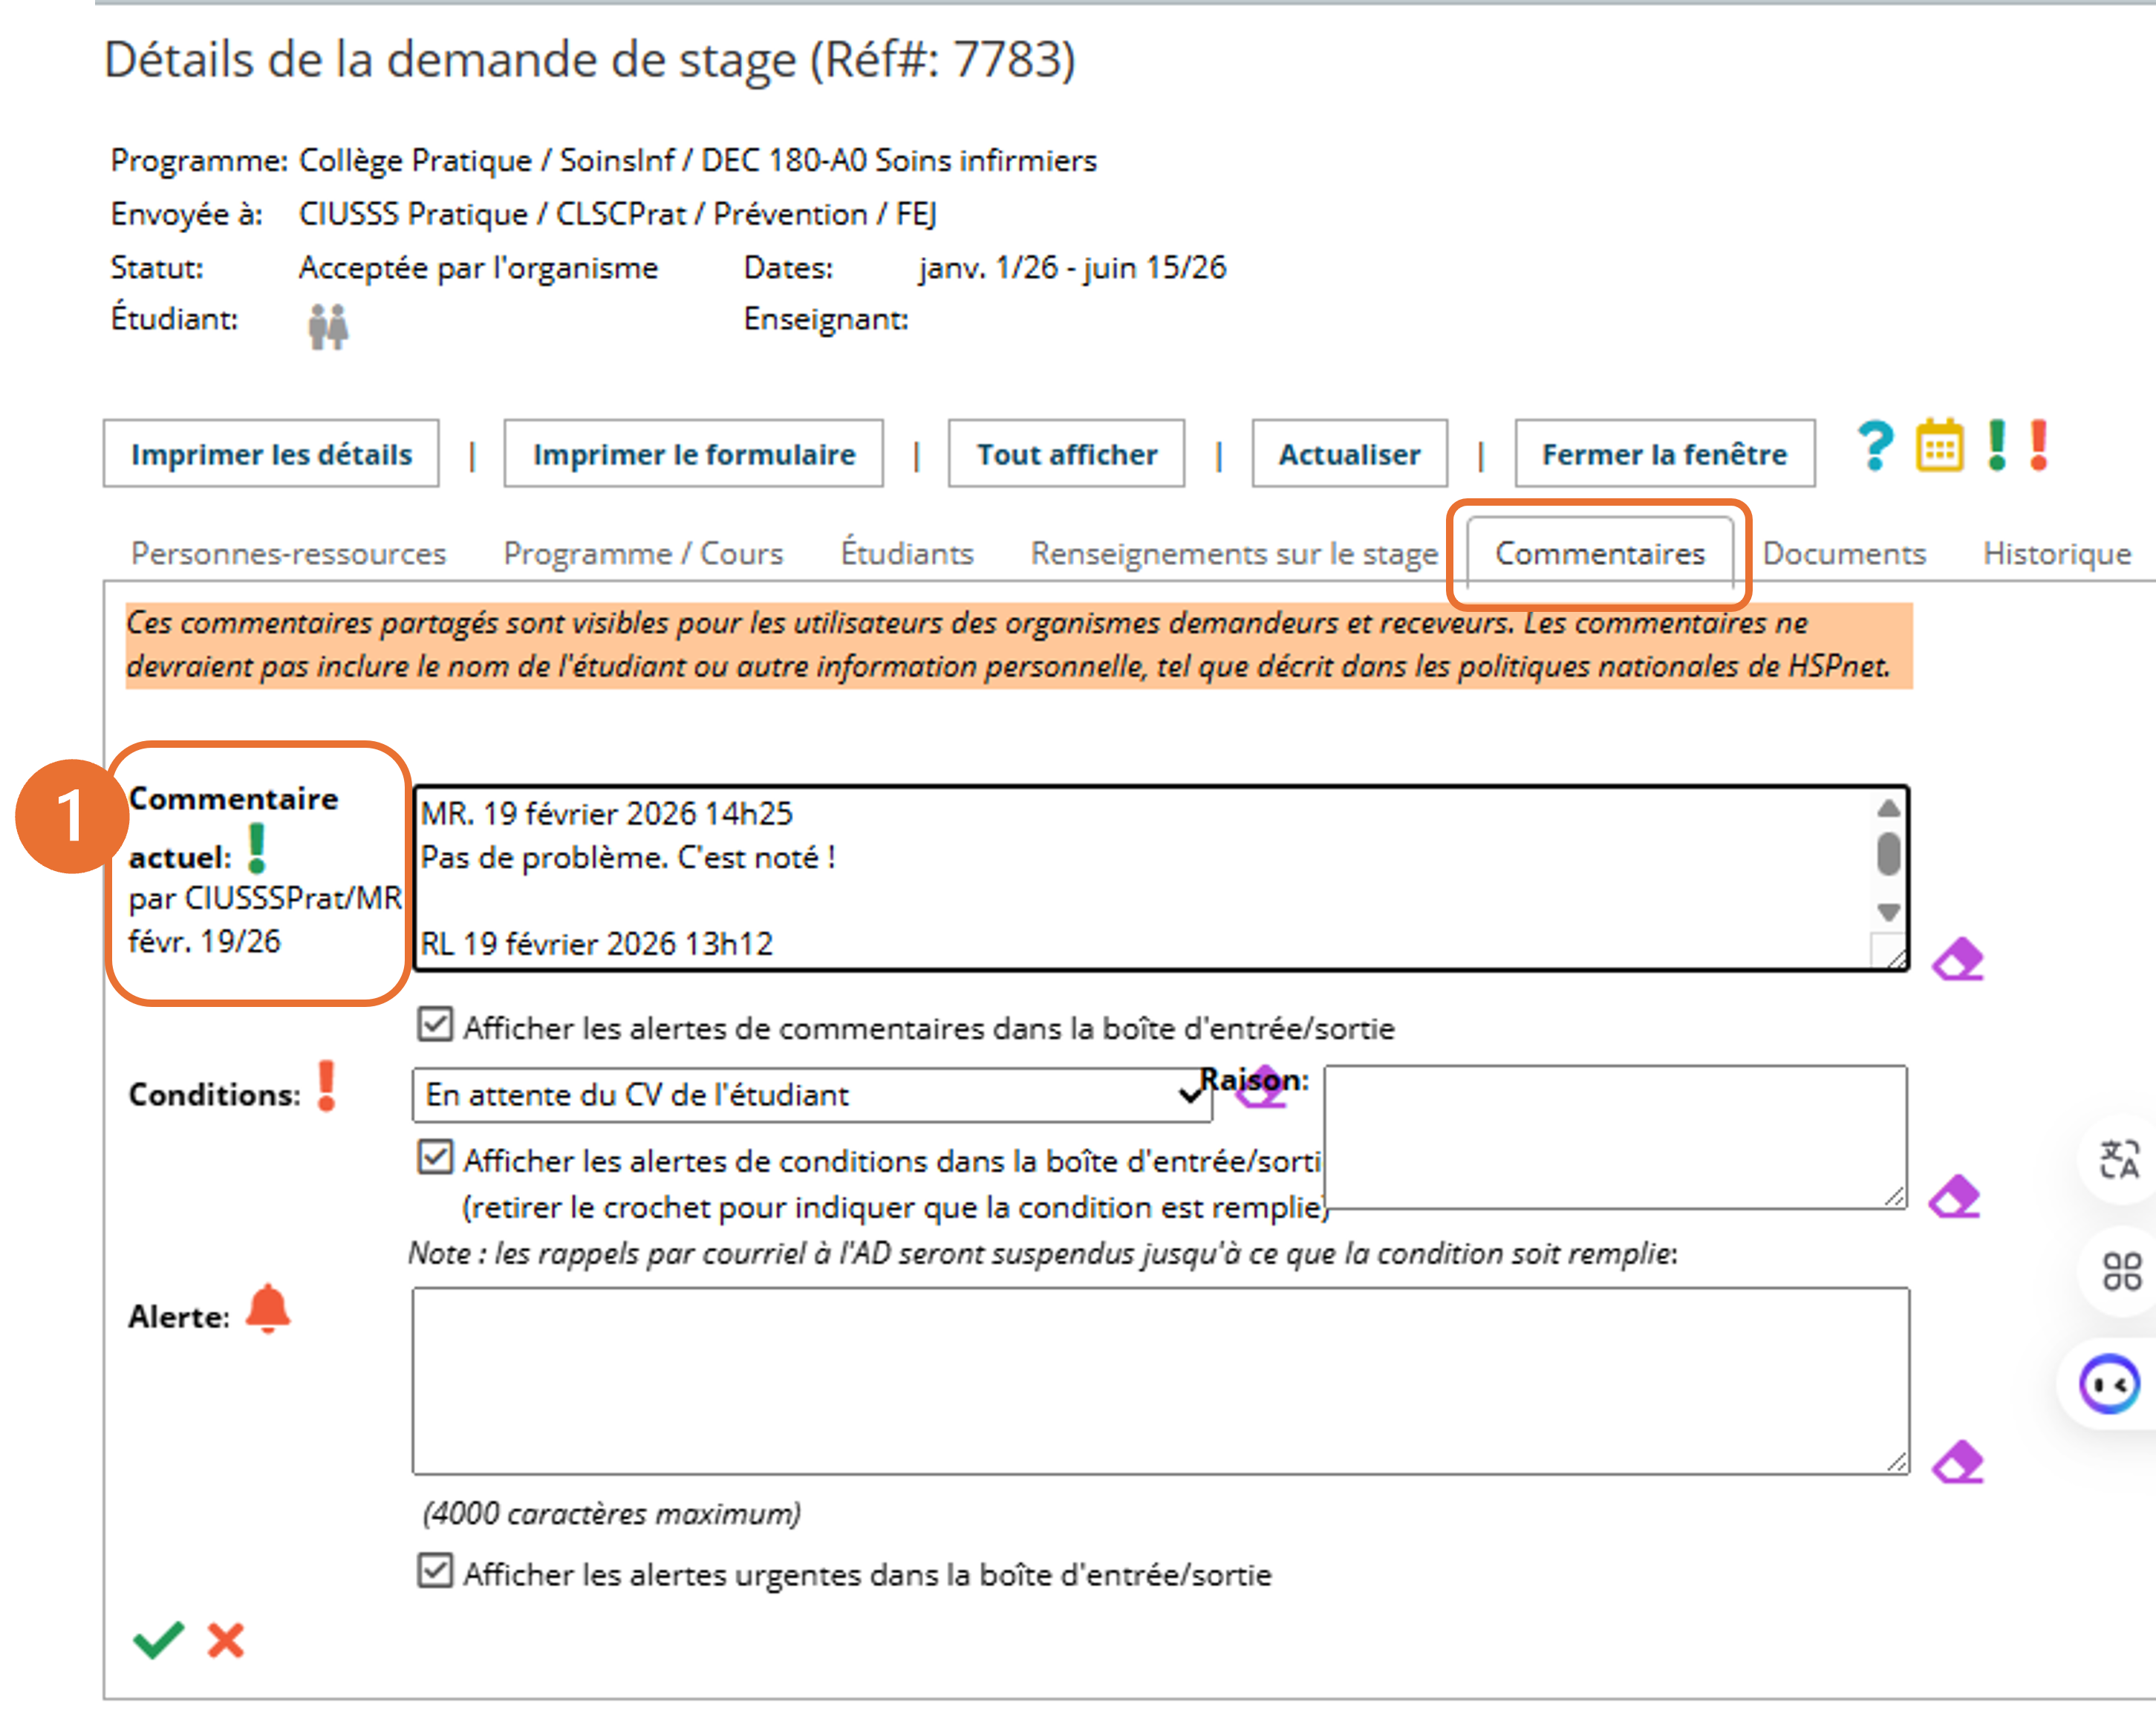This screenshot has height=1731, width=2156.
Task: Click the Imprimer le formulaire button
Action: 693,454
